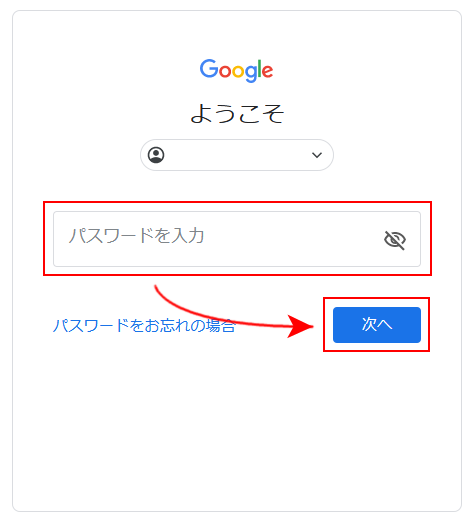This screenshot has width=475, height=525.
Task: Show the password using the eye icon
Action: pos(395,240)
